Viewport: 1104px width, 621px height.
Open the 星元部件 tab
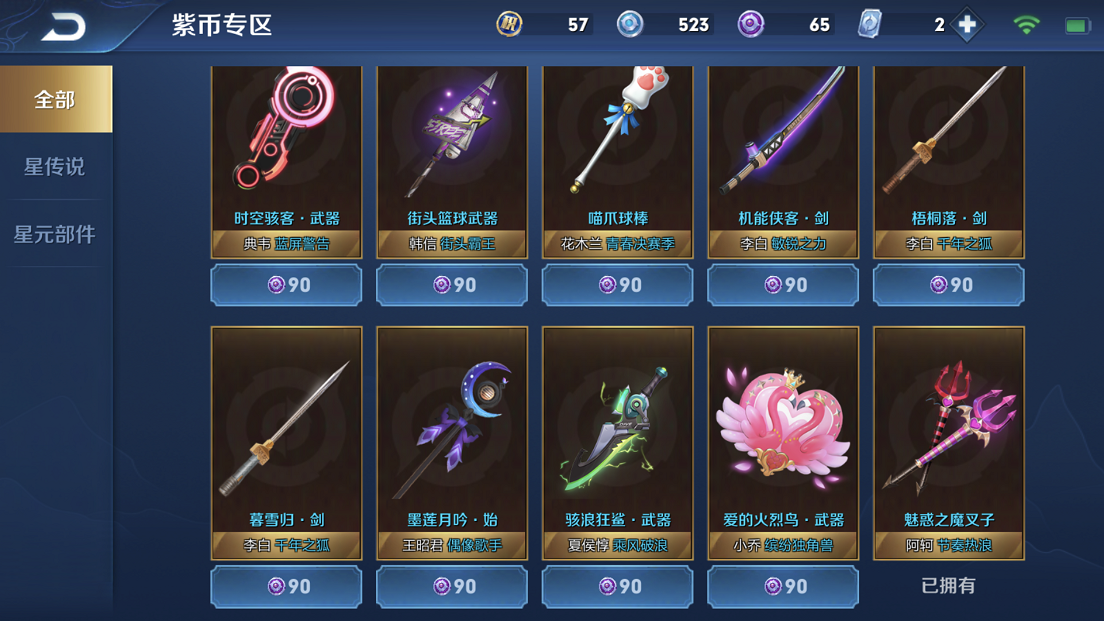56,234
